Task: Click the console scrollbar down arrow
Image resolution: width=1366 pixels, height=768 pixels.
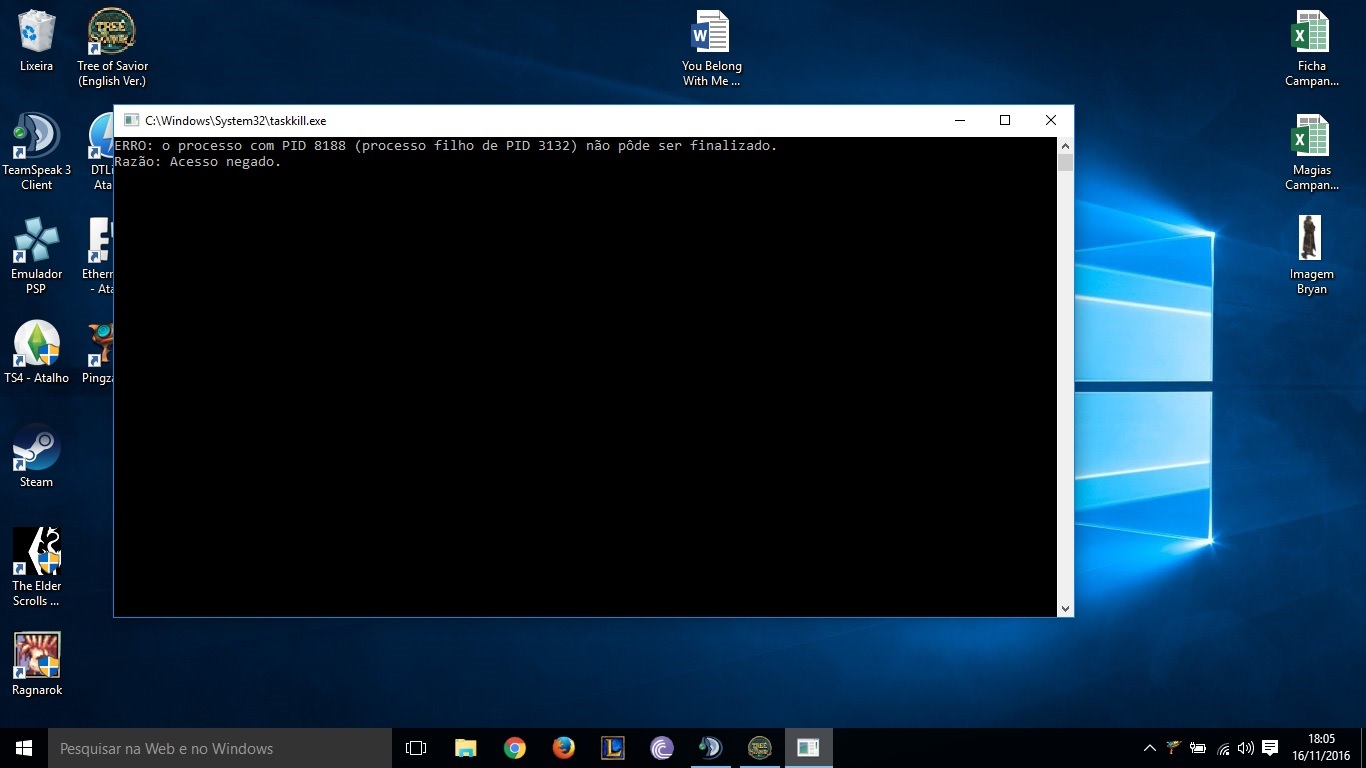Action: [x=1065, y=608]
